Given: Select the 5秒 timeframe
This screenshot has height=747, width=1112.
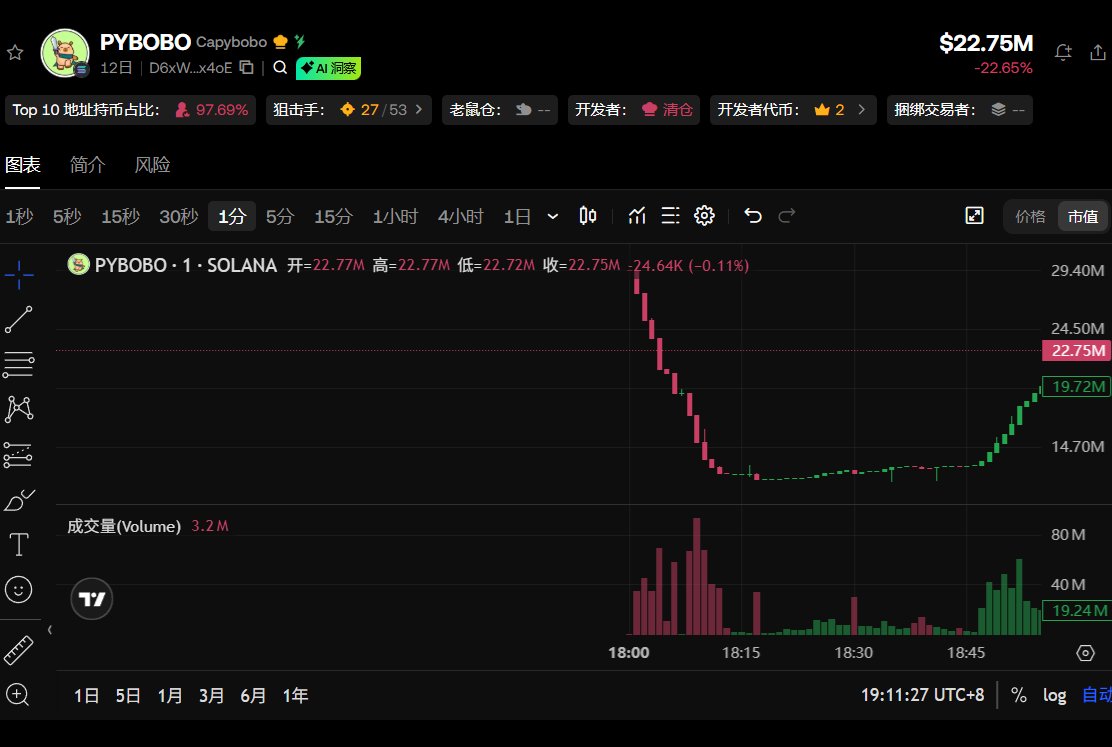Looking at the screenshot, I should click(67, 216).
